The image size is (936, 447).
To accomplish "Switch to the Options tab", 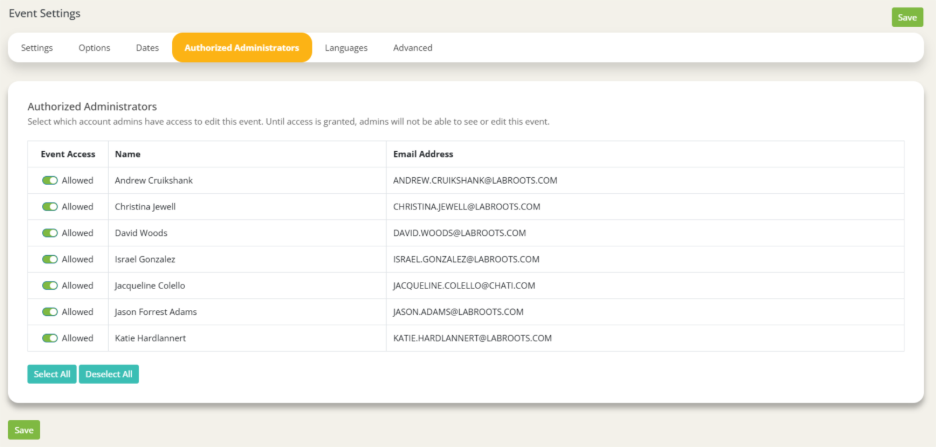I will click(x=94, y=48).
